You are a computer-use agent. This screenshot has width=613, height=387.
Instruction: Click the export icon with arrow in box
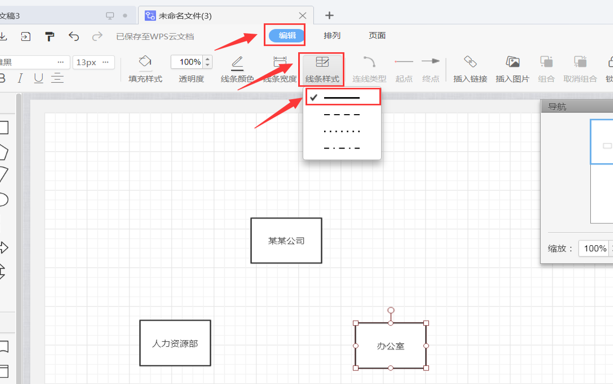pos(25,36)
